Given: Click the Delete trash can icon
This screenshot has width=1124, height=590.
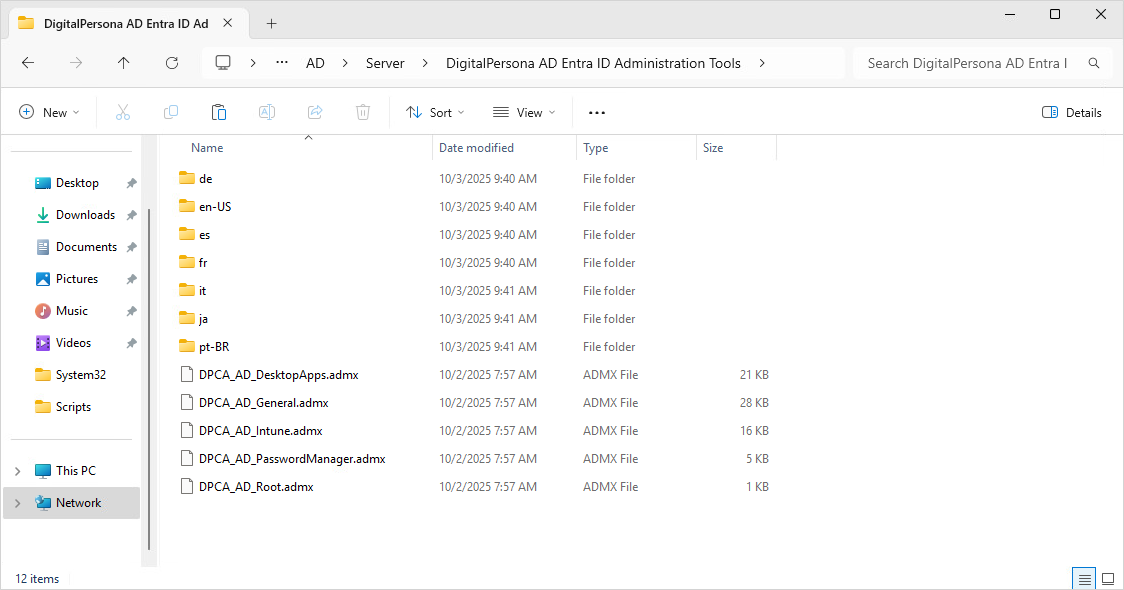Looking at the screenshot, I should (363, 113).
